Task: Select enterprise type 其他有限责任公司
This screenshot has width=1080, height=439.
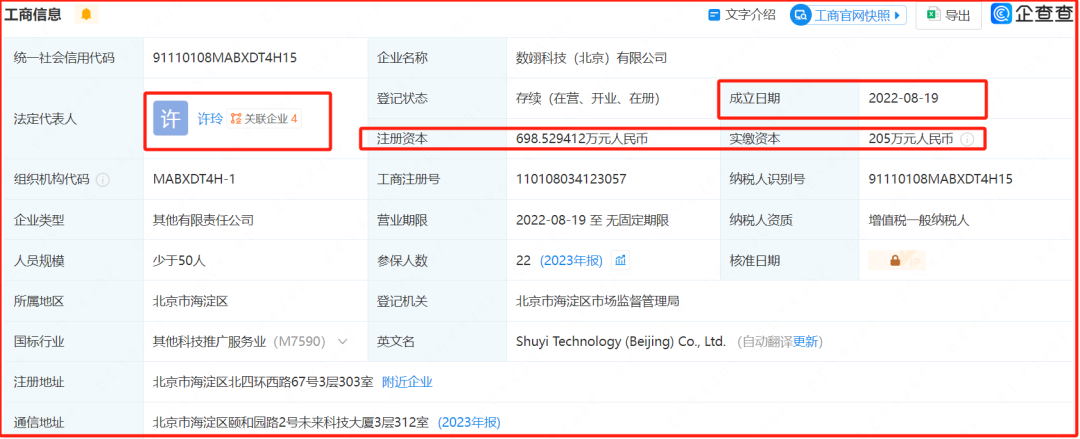Action: 203,221
